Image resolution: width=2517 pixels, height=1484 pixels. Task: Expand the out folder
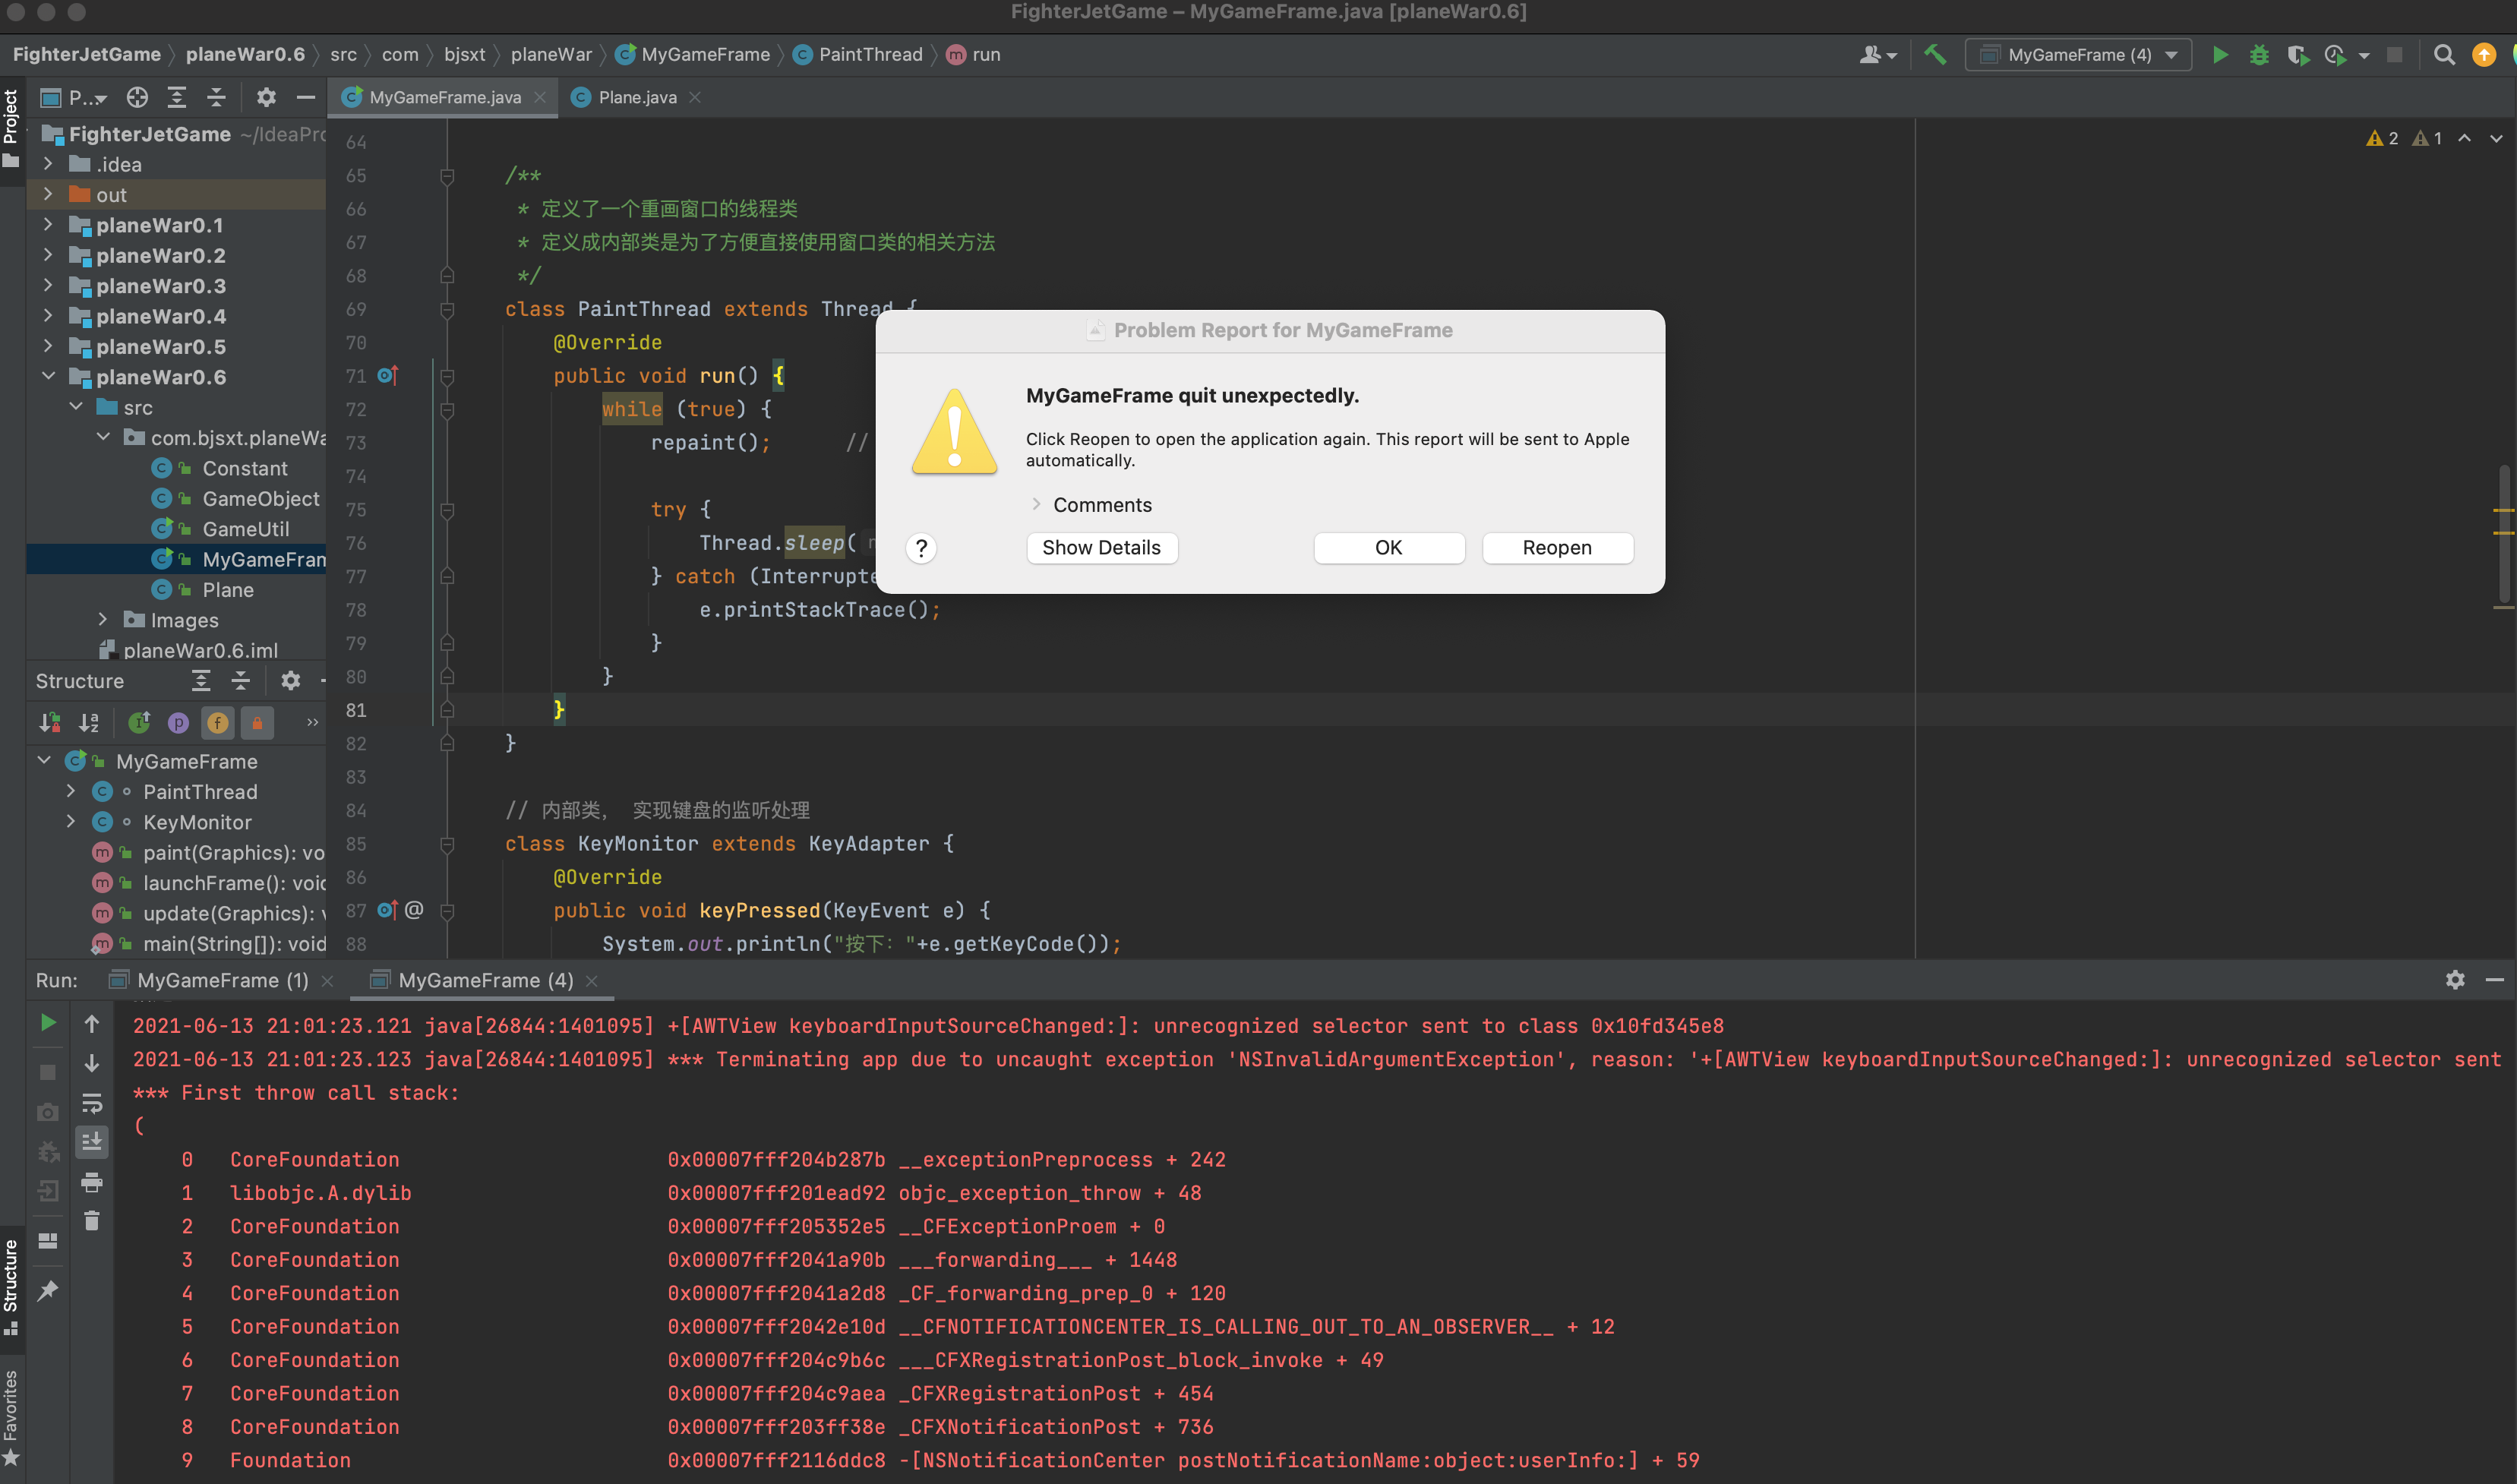pyautogui.click(x=48, y=194)
